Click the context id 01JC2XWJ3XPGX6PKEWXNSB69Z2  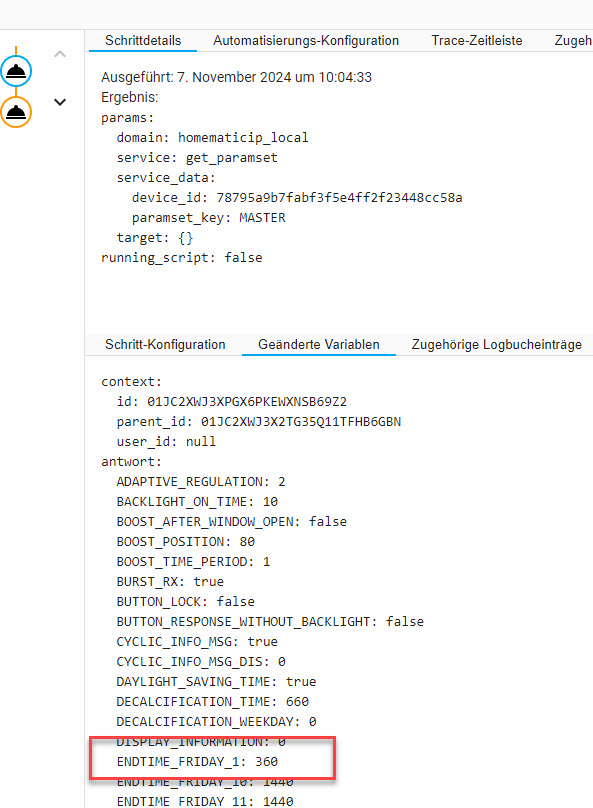pos(247,402)
